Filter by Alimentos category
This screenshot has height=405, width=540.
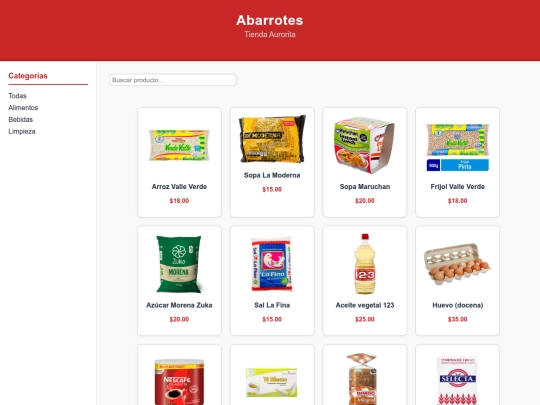tap(23, 108)
